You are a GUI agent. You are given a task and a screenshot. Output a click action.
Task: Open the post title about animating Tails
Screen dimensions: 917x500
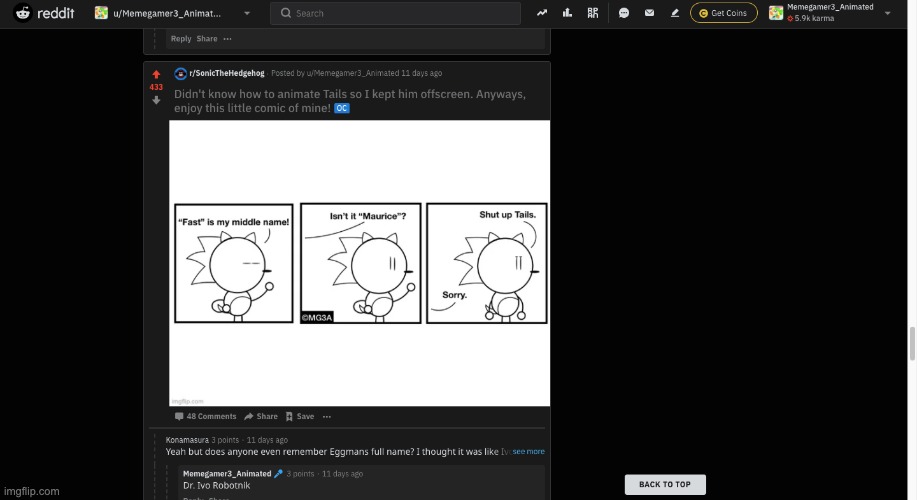coord(350,101)
